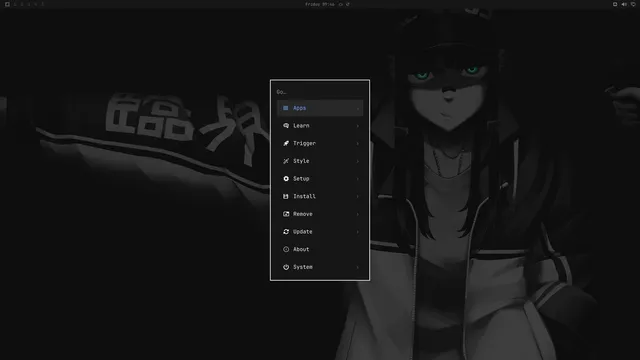Open the System entry label
This screenshot has width=640, height=360.
[302, 267]
